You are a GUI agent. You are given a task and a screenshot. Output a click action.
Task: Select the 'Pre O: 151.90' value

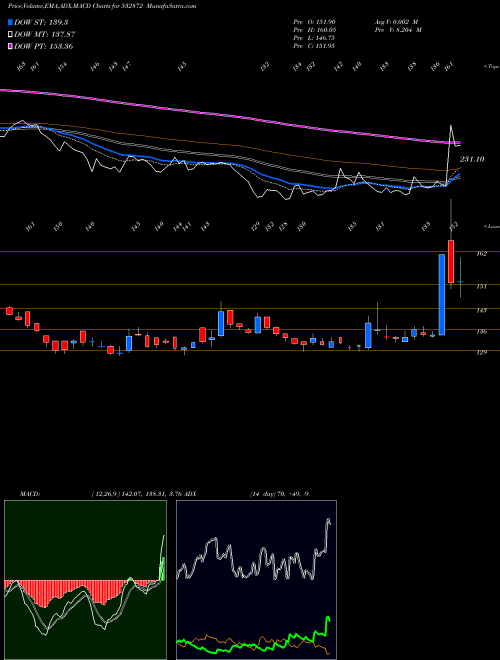click(314, 22)
